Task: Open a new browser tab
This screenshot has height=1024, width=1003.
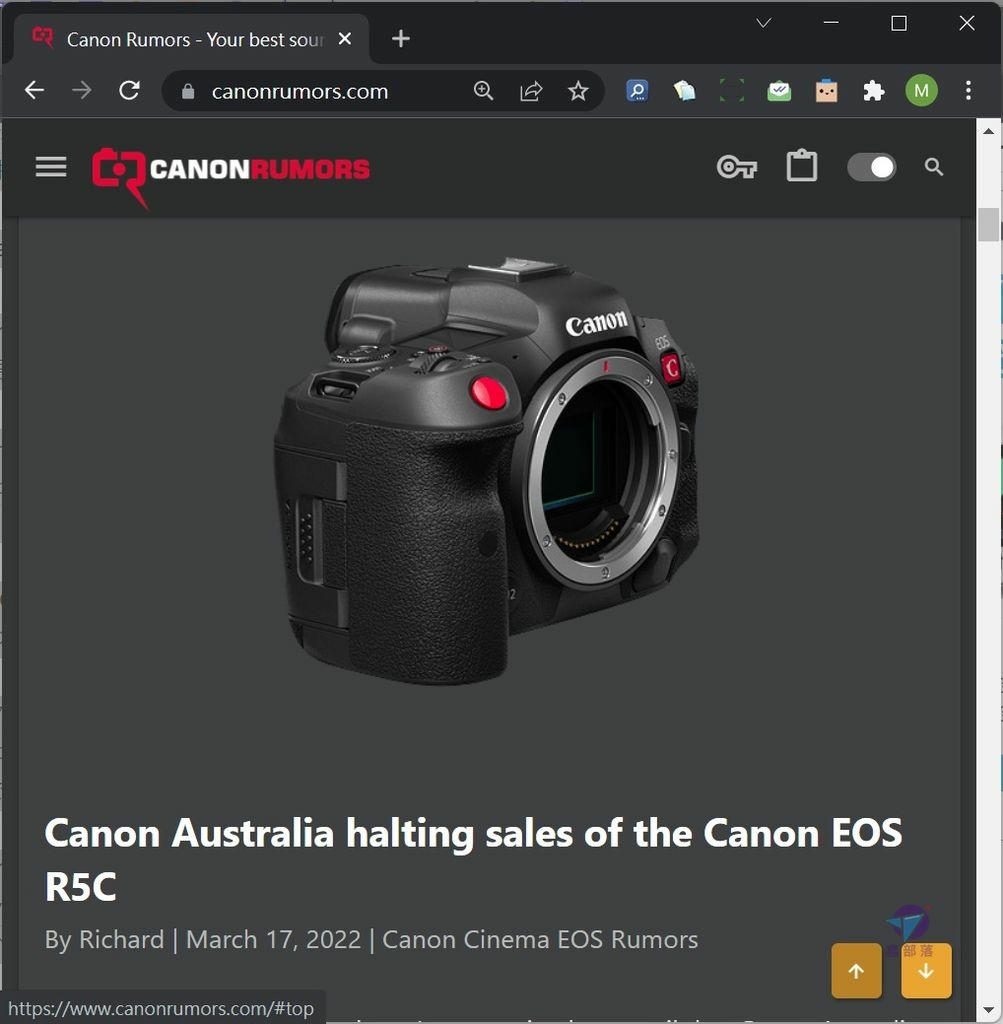Action: (x=400, y=39)
